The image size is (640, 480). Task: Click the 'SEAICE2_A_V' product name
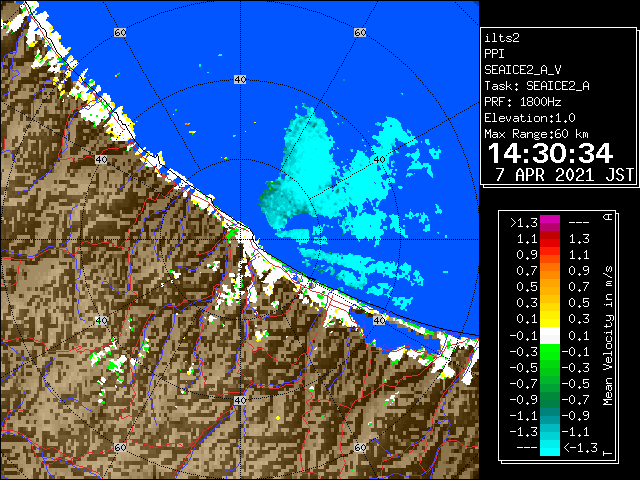tap(522, 70)
